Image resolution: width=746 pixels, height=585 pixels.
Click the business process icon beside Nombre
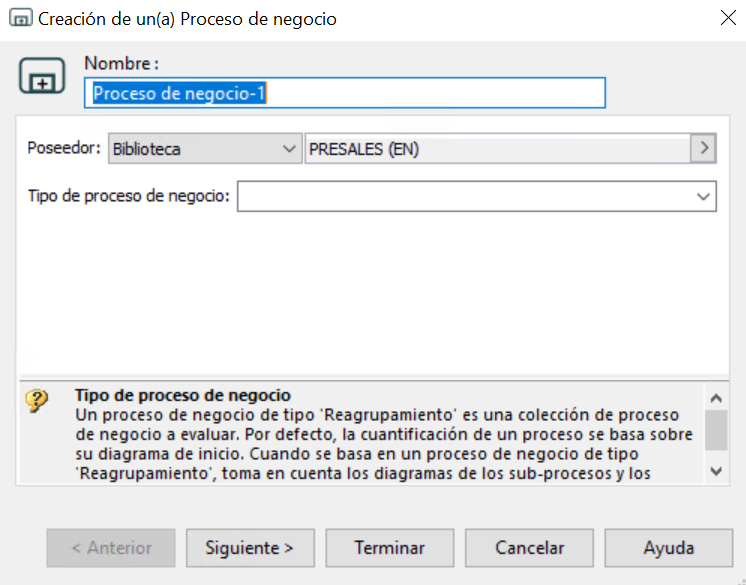point(42,76)
